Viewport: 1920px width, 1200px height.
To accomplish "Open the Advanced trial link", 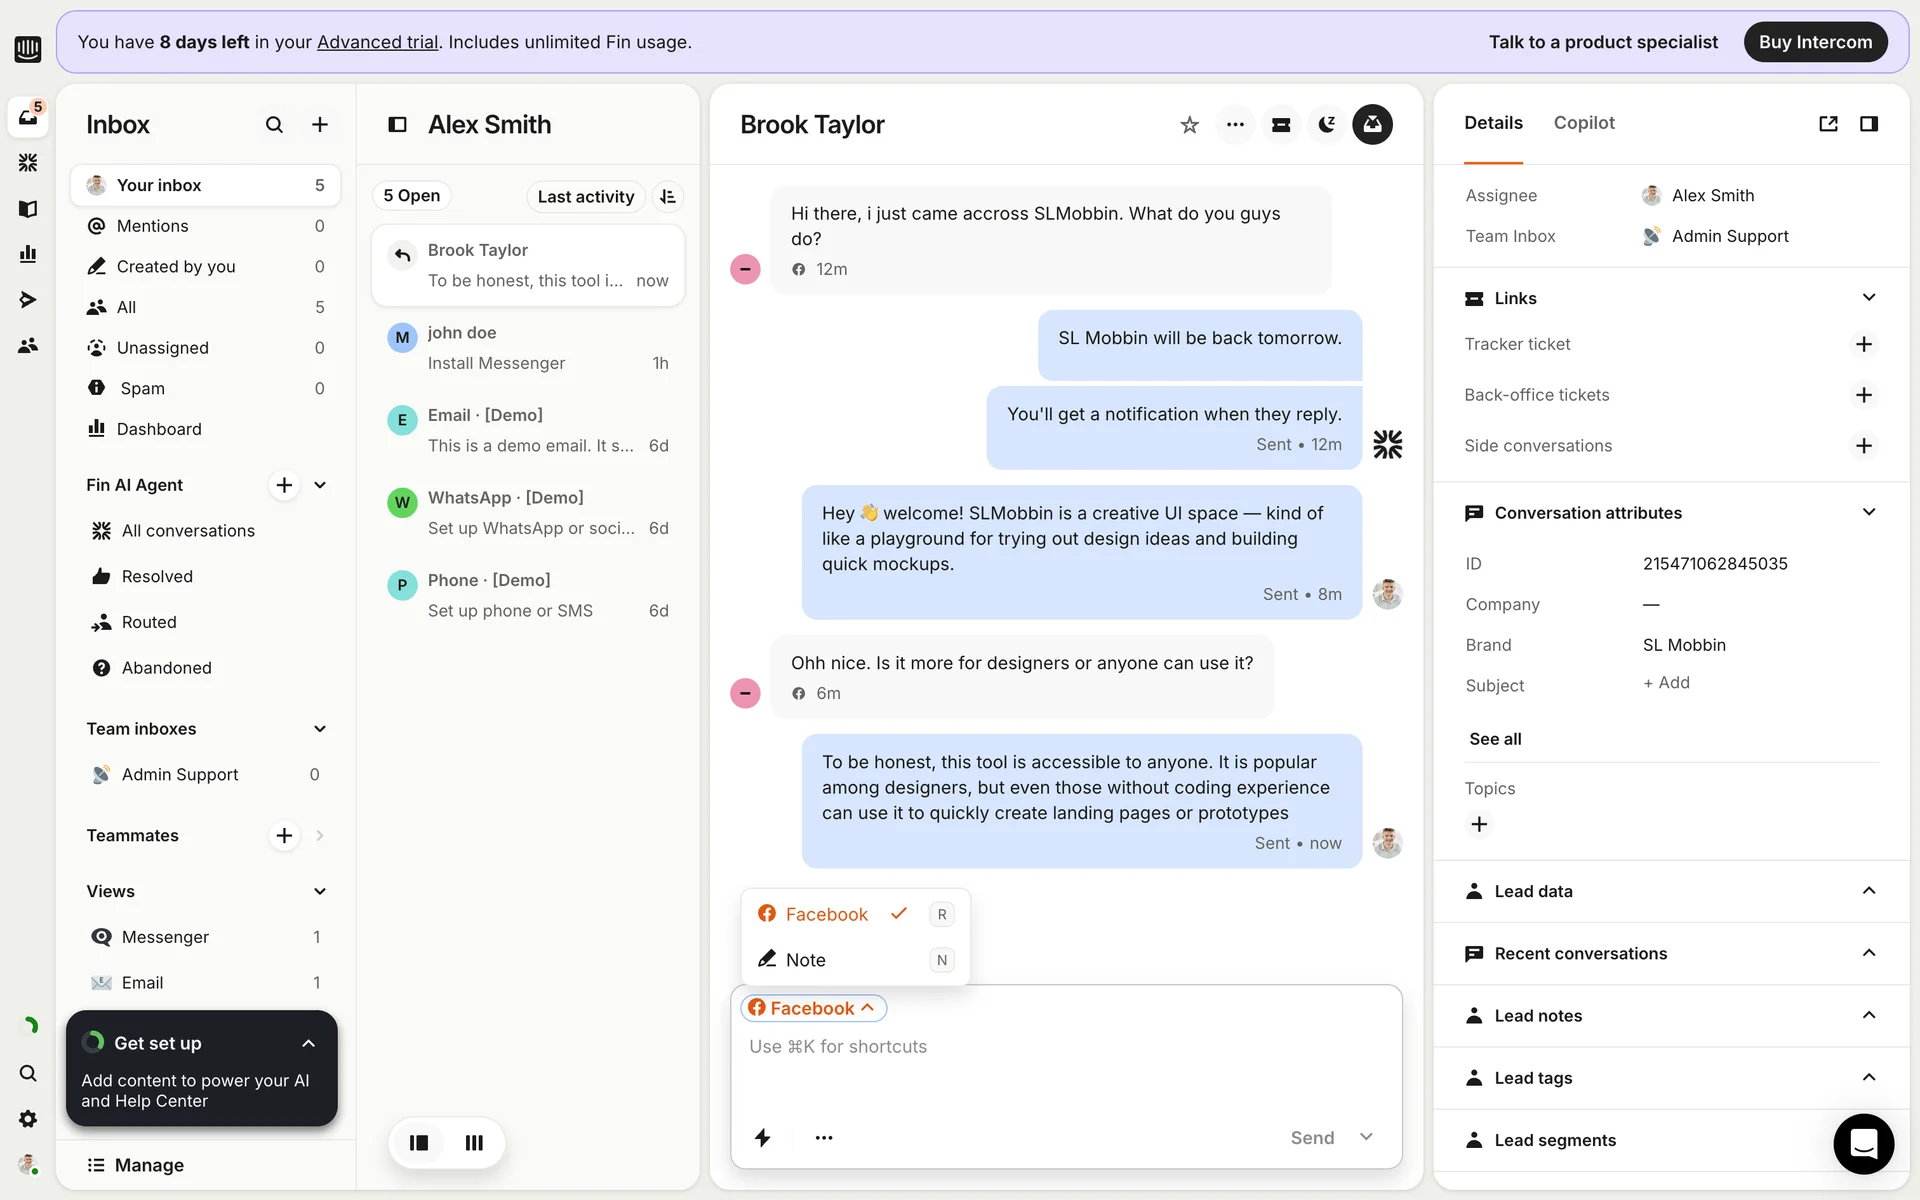I will (x=377, y=42).
